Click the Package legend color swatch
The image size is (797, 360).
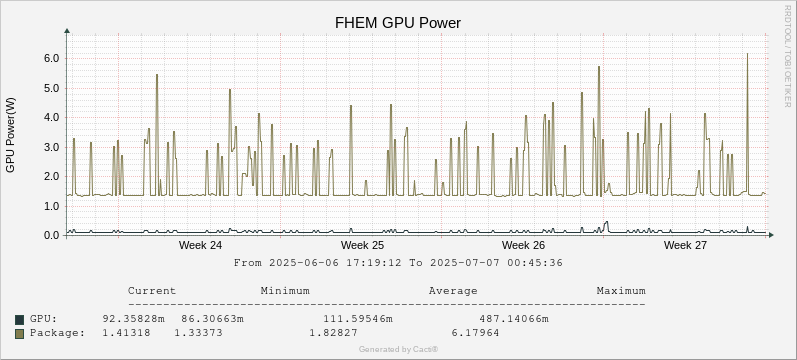tap(19, 334)
